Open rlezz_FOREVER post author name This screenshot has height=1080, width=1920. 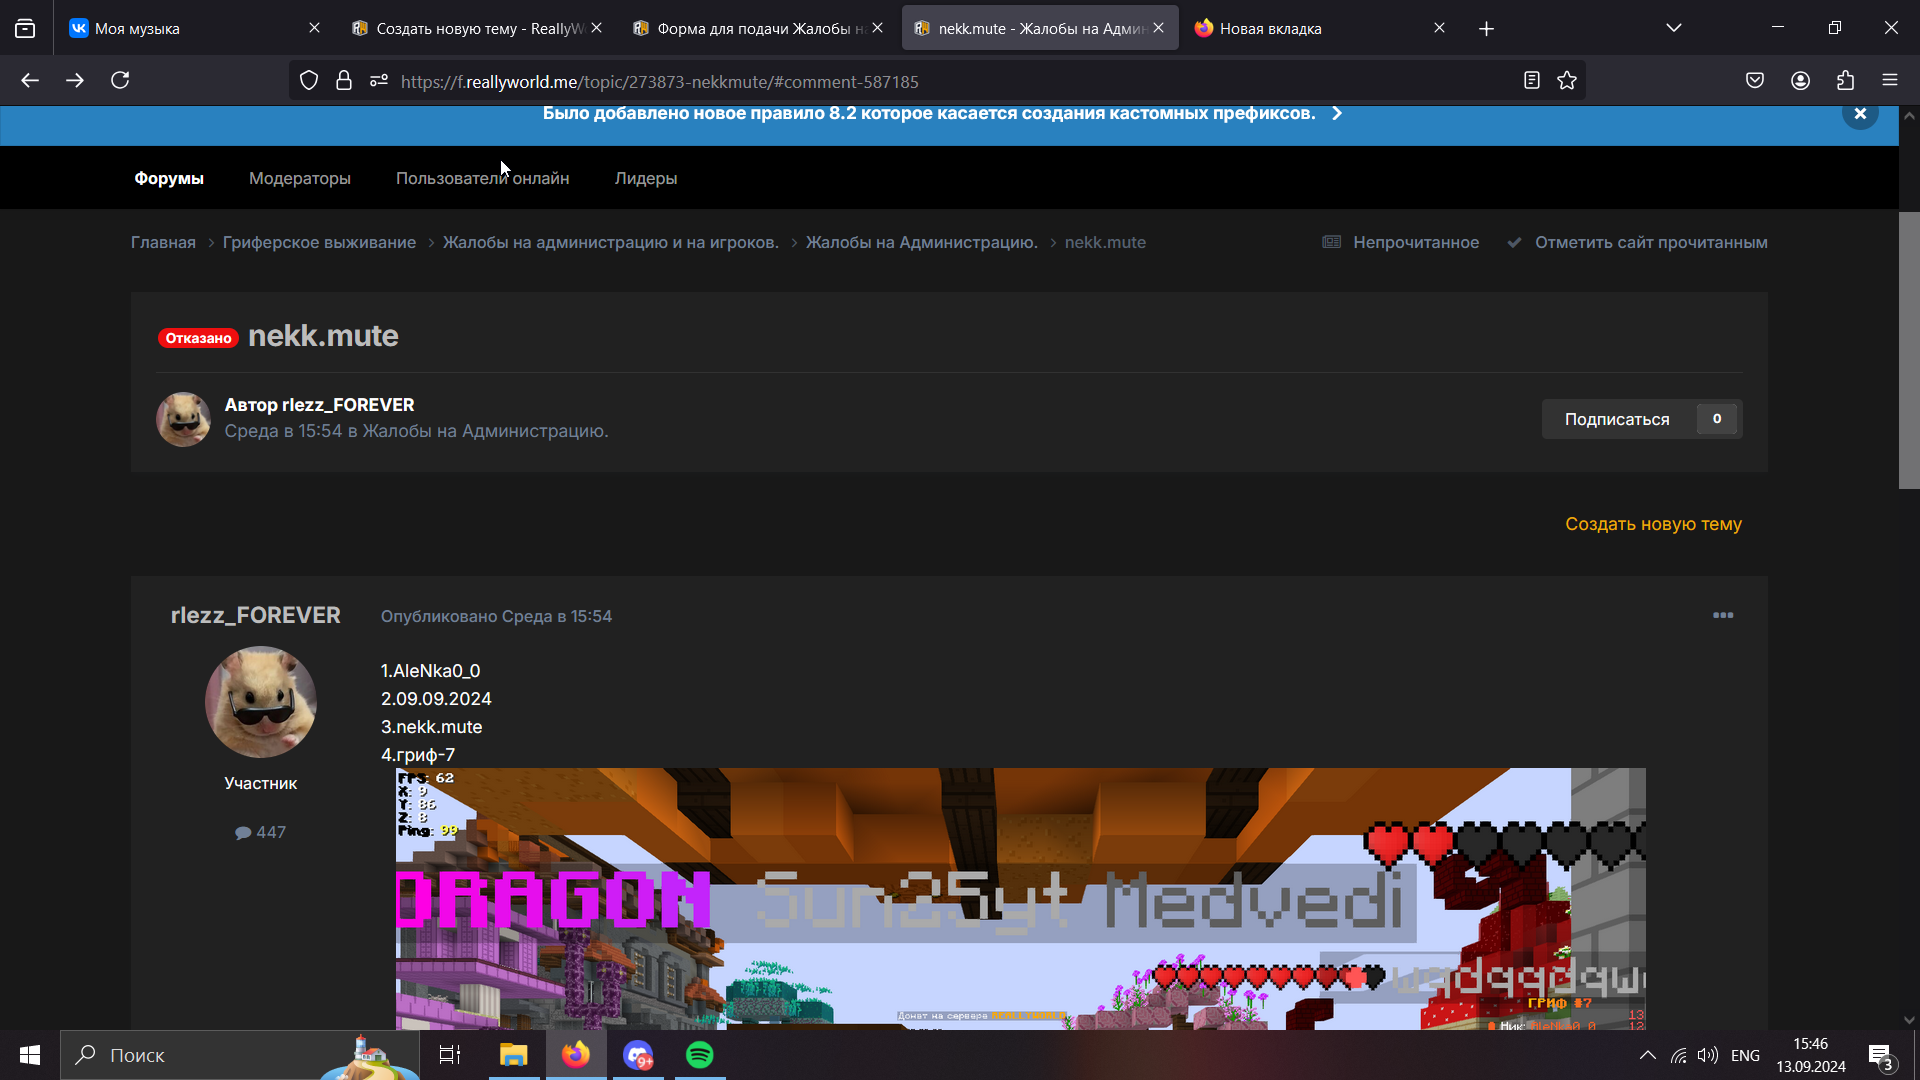(256, 615)
